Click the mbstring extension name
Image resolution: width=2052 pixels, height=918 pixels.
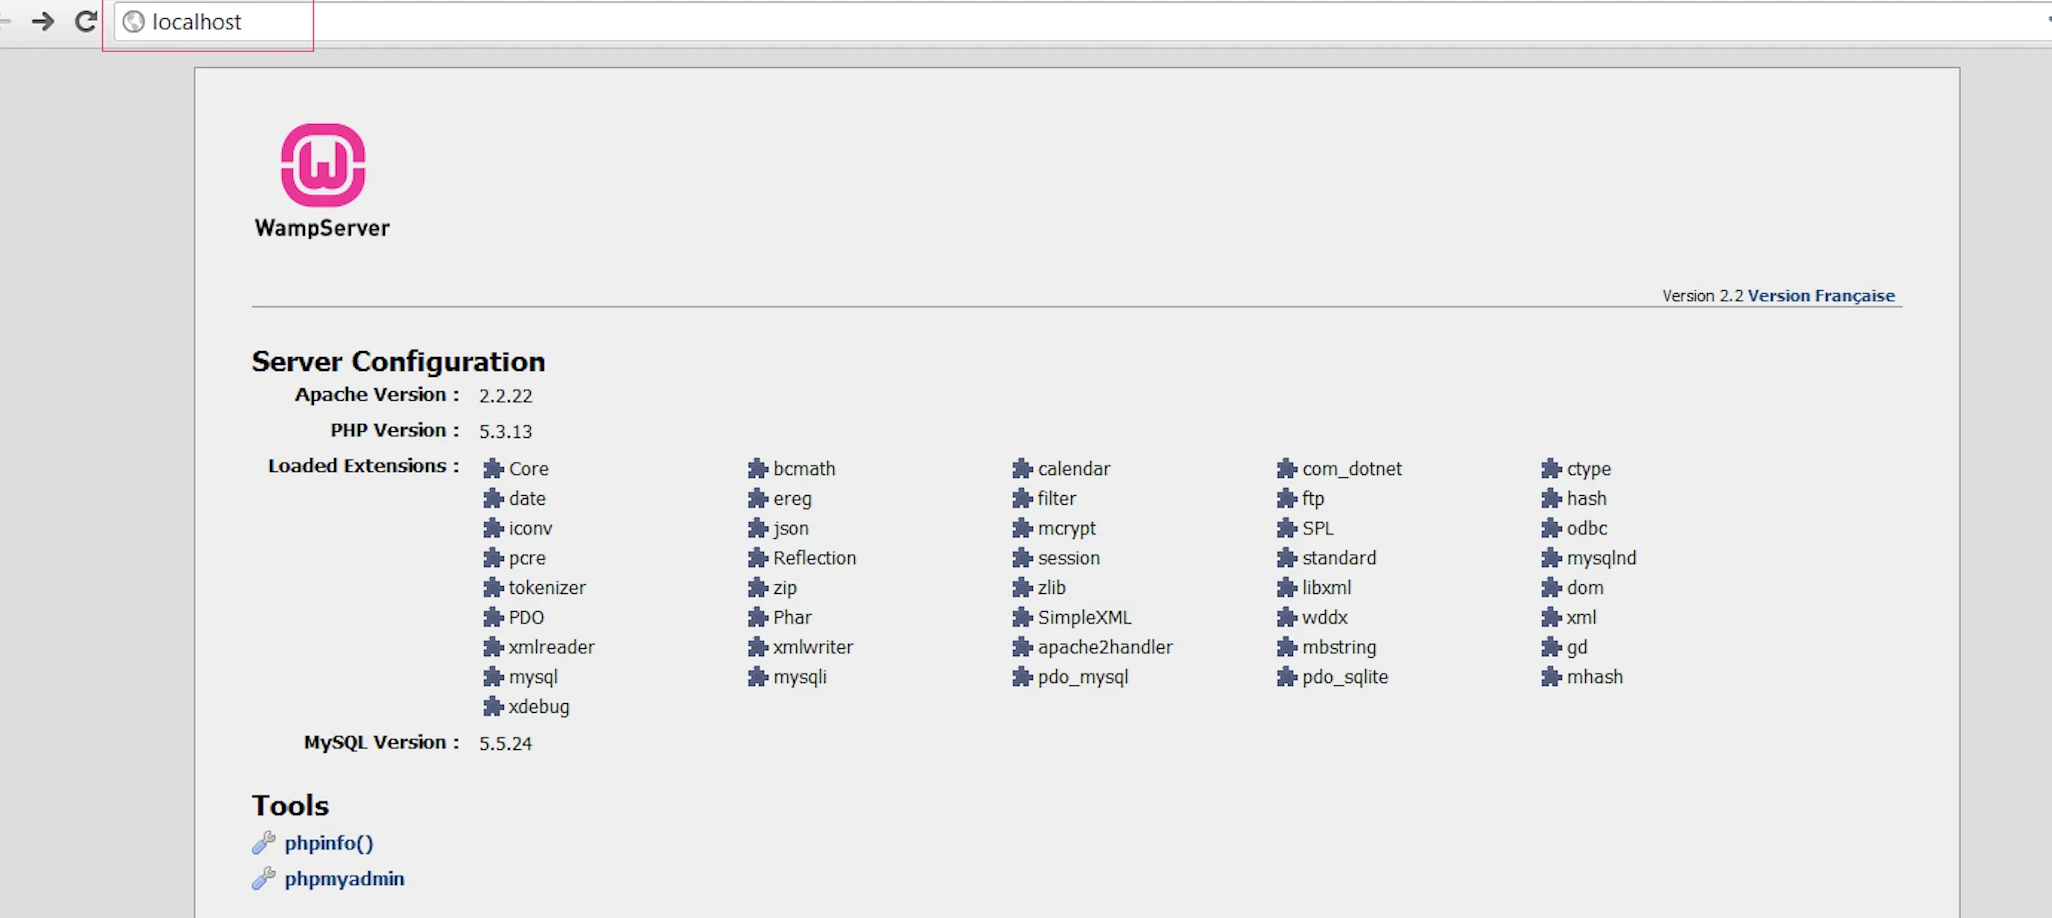[x=1339, y=648]
